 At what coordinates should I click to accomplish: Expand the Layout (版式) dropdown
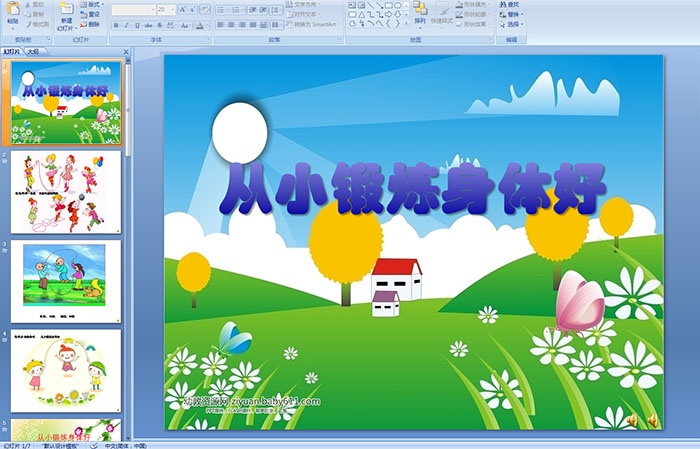click(92, 4)
